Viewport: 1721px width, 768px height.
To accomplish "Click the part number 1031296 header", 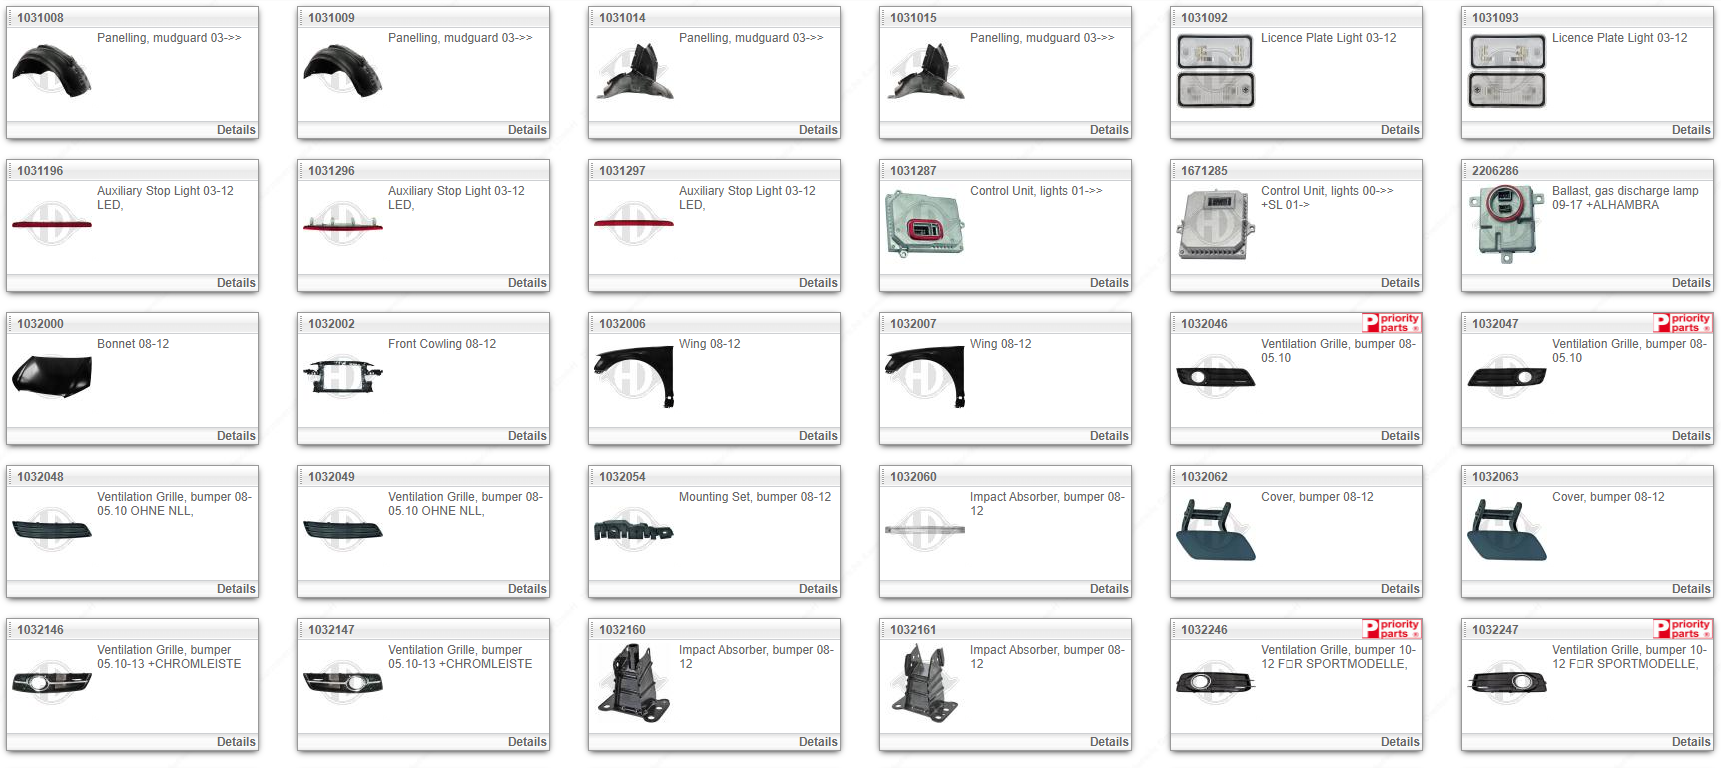I will [331, 171].
